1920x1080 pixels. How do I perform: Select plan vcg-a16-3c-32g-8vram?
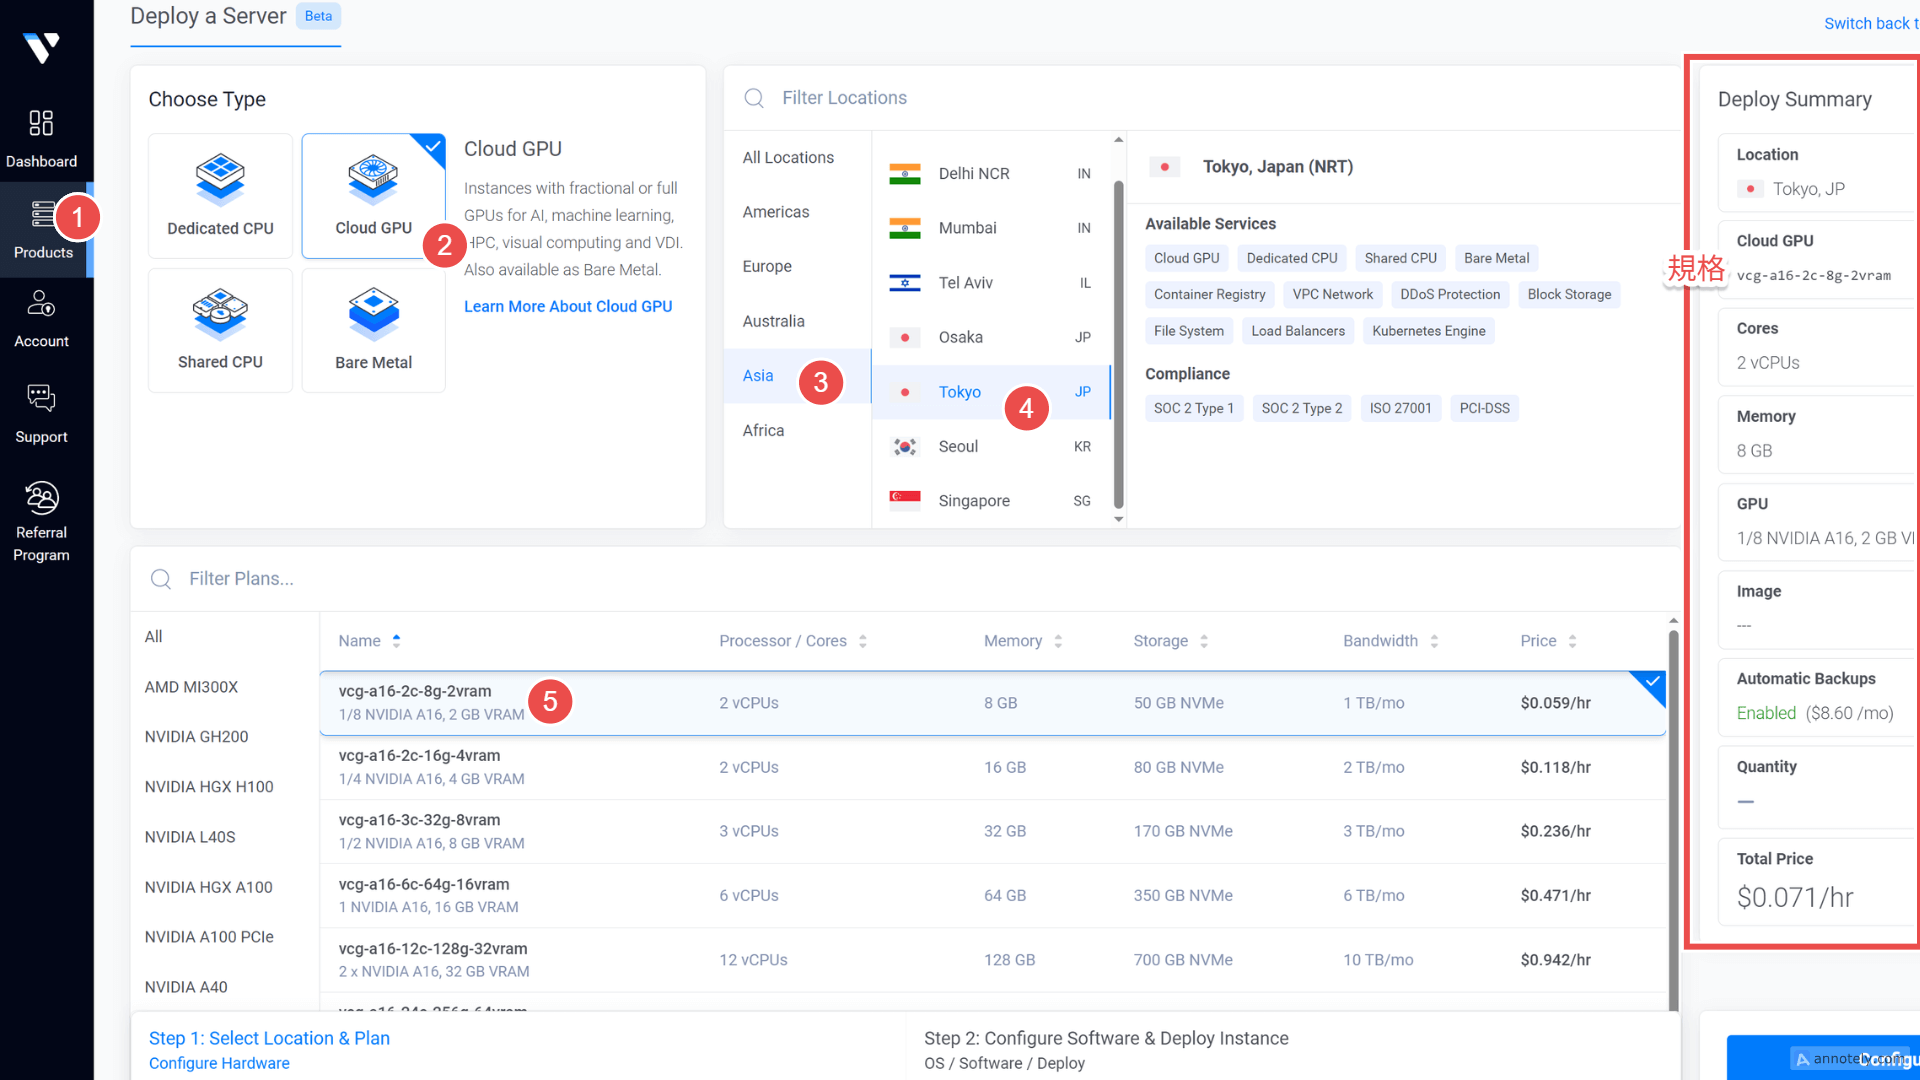(x=993, y=832)
